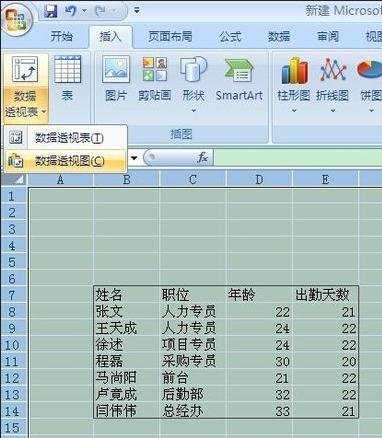Image resolution: width=382 pixels, height=438 pixels.
Task: Select the 总经办 cell
Action: click(193, 411)
